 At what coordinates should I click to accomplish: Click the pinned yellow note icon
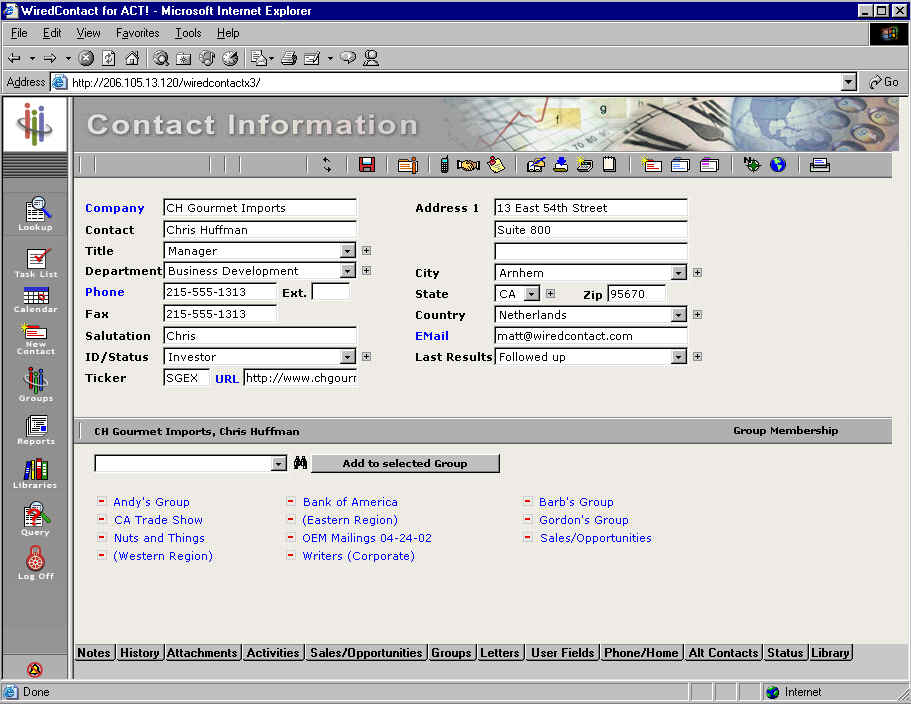click(x=496, y=165)
